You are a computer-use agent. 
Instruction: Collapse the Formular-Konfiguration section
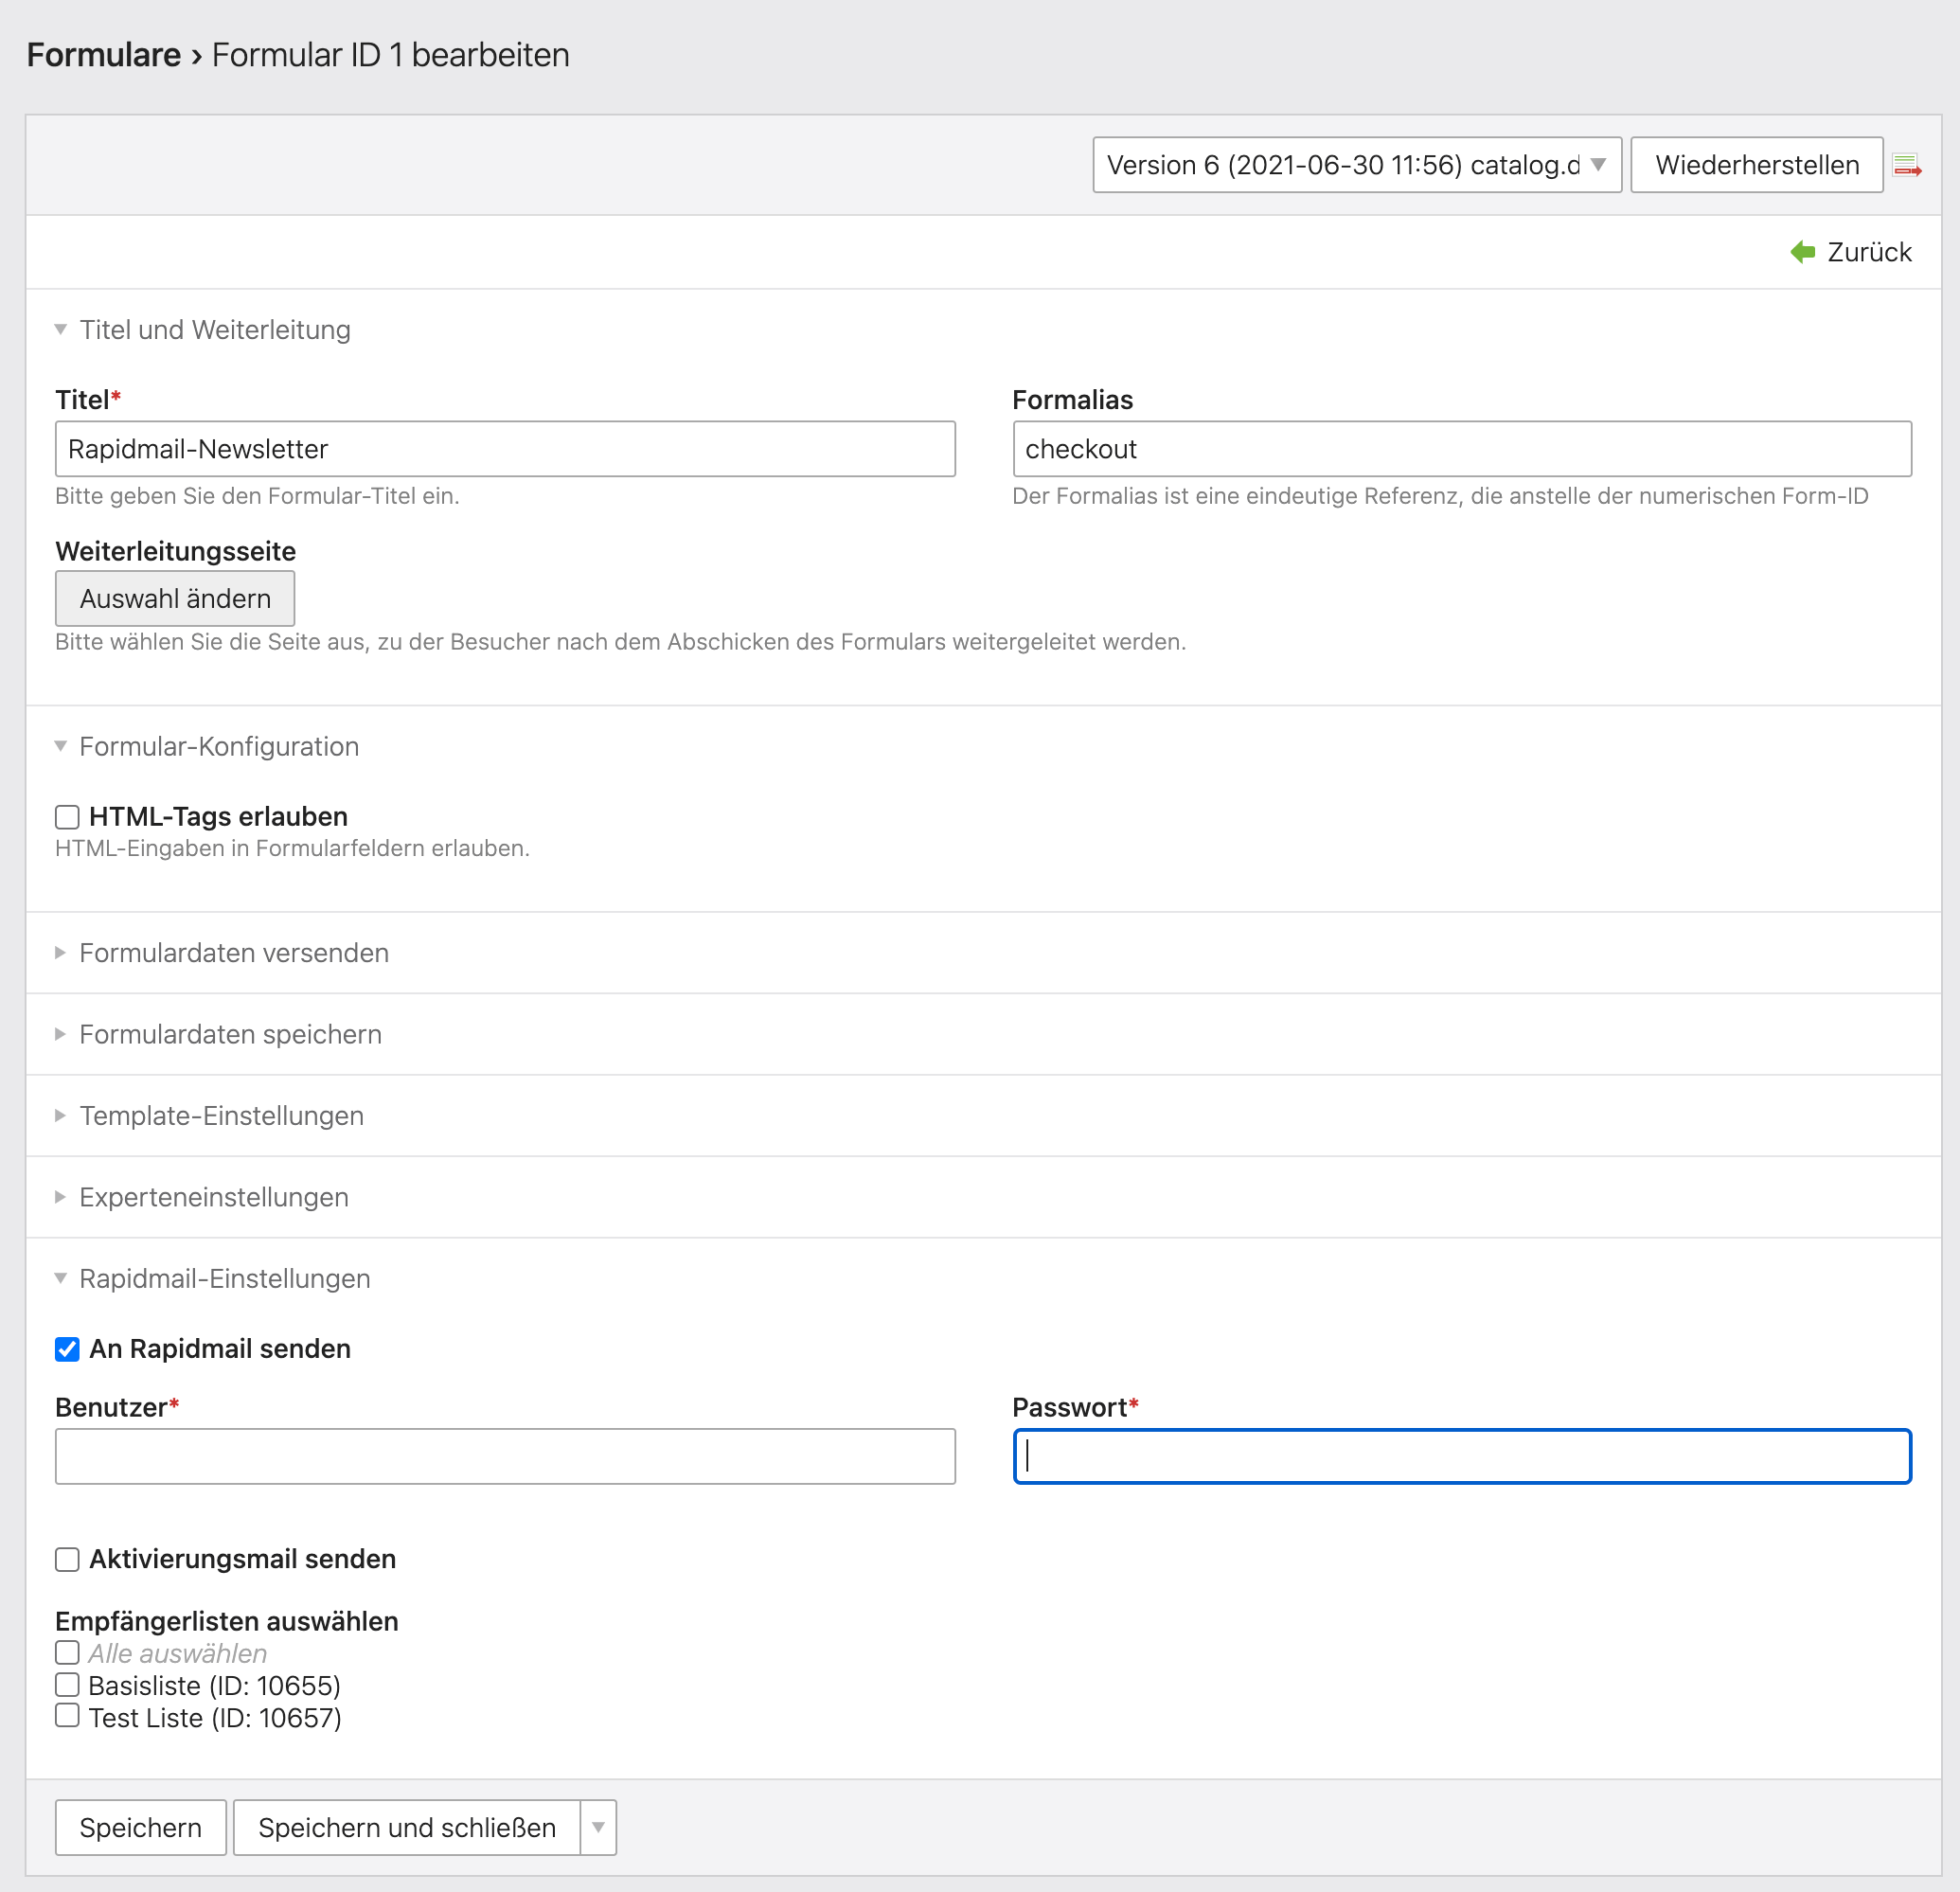point(218,747)
